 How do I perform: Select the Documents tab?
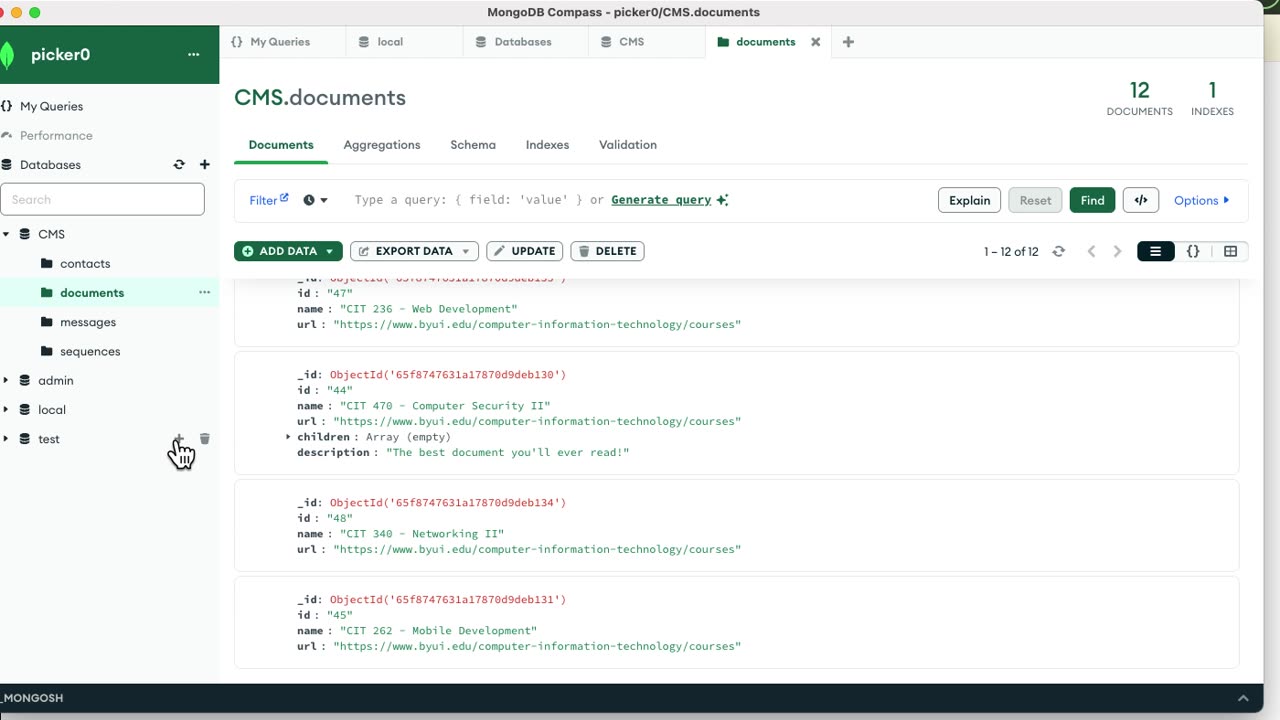281,145
